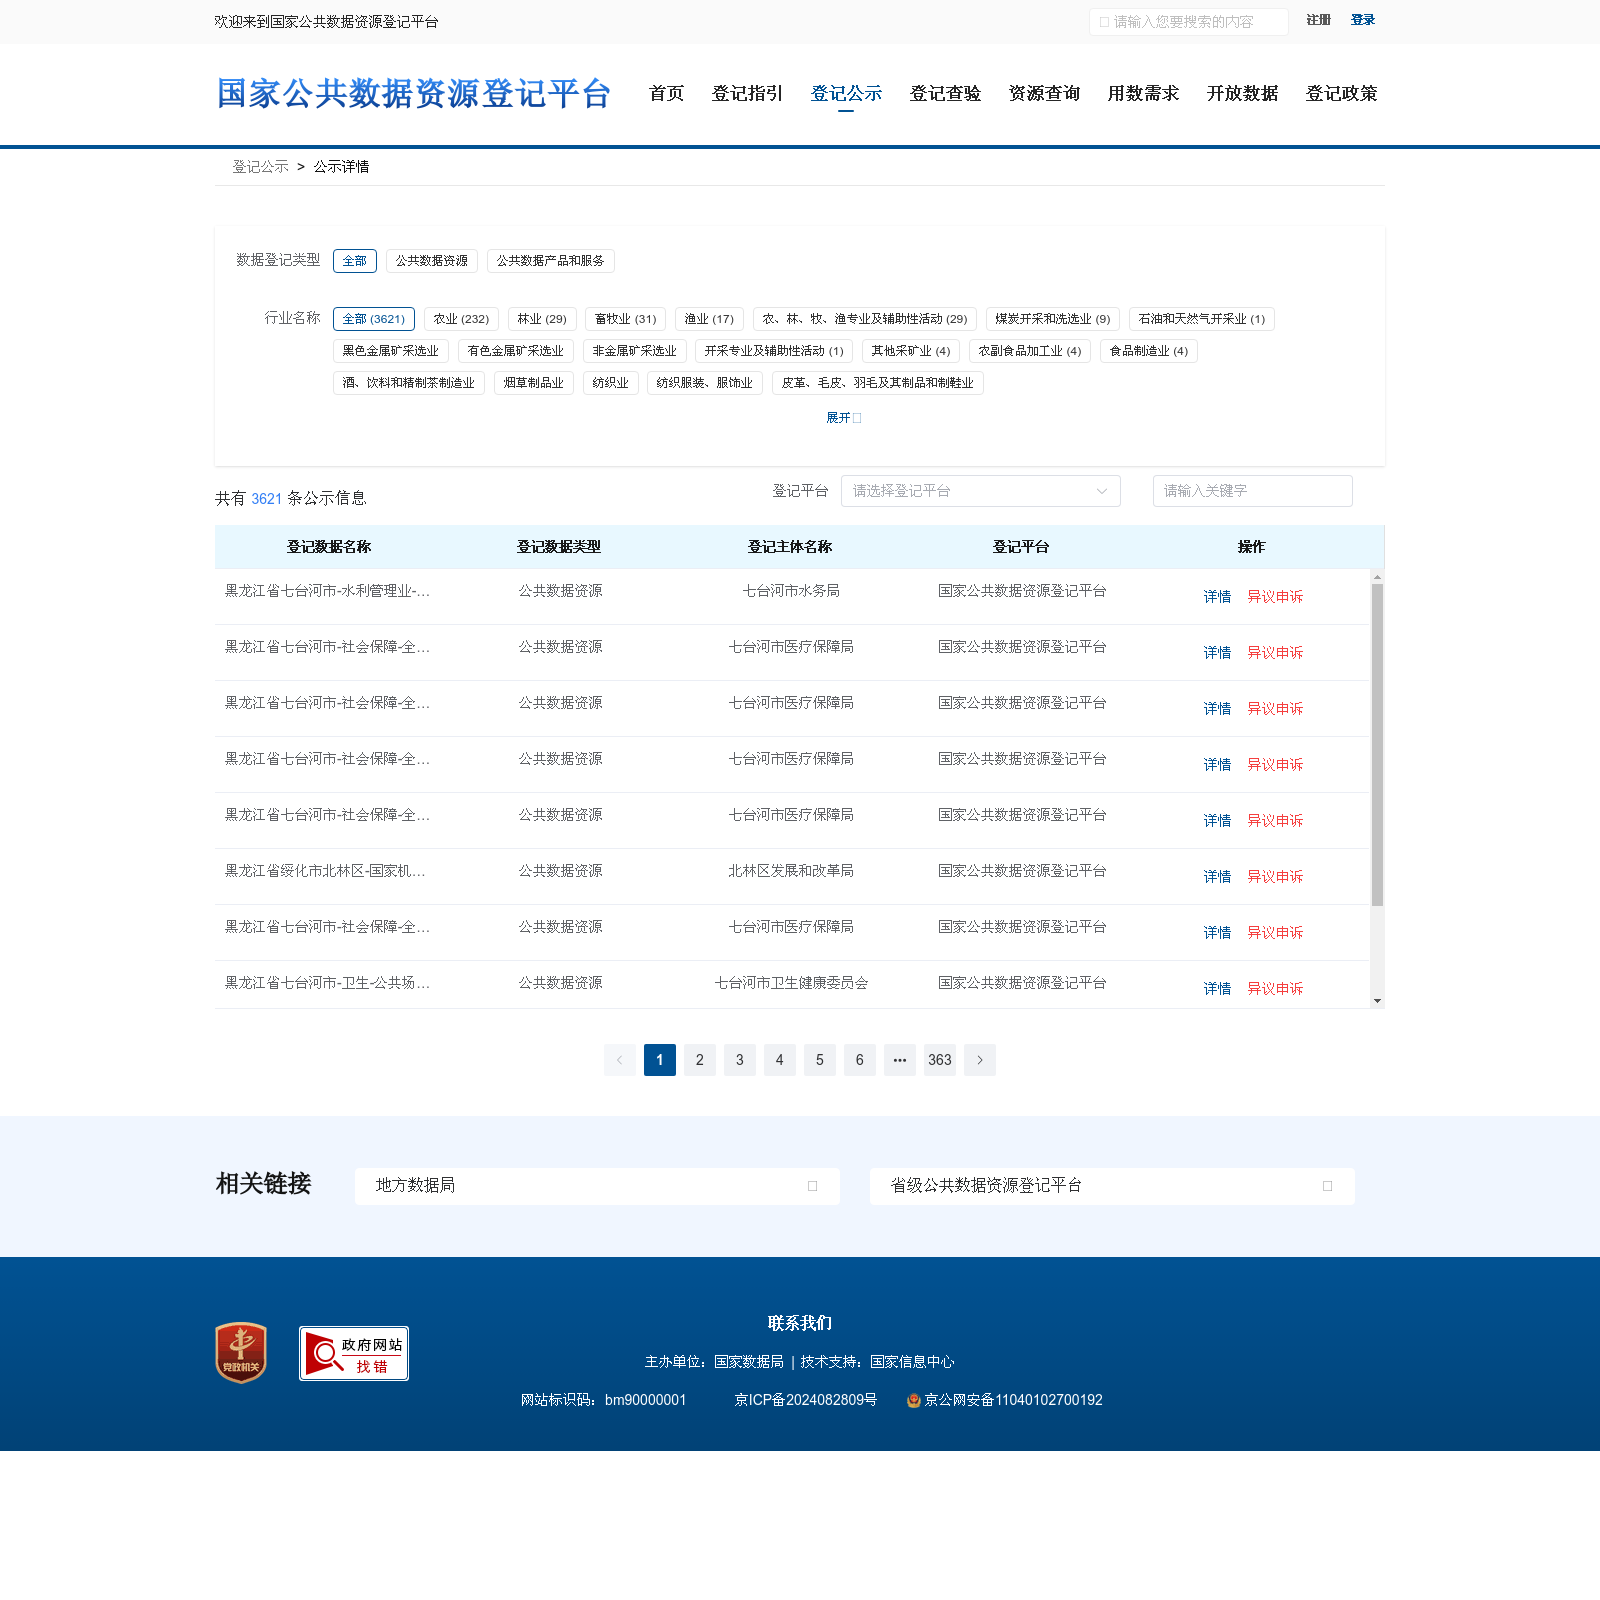Go to next page using right arrow
1600x1600 pixels.
click(979, 1060)
